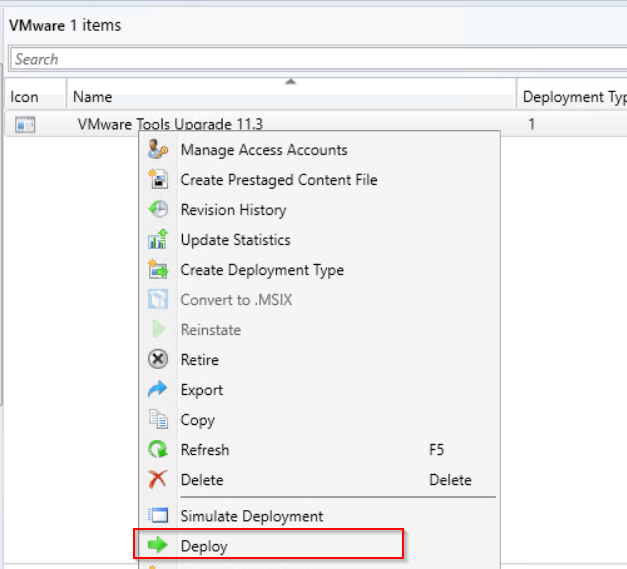Click the Retire circle-X icon
The width and height of the screenshot is (627, 569).
coord(157,360)
